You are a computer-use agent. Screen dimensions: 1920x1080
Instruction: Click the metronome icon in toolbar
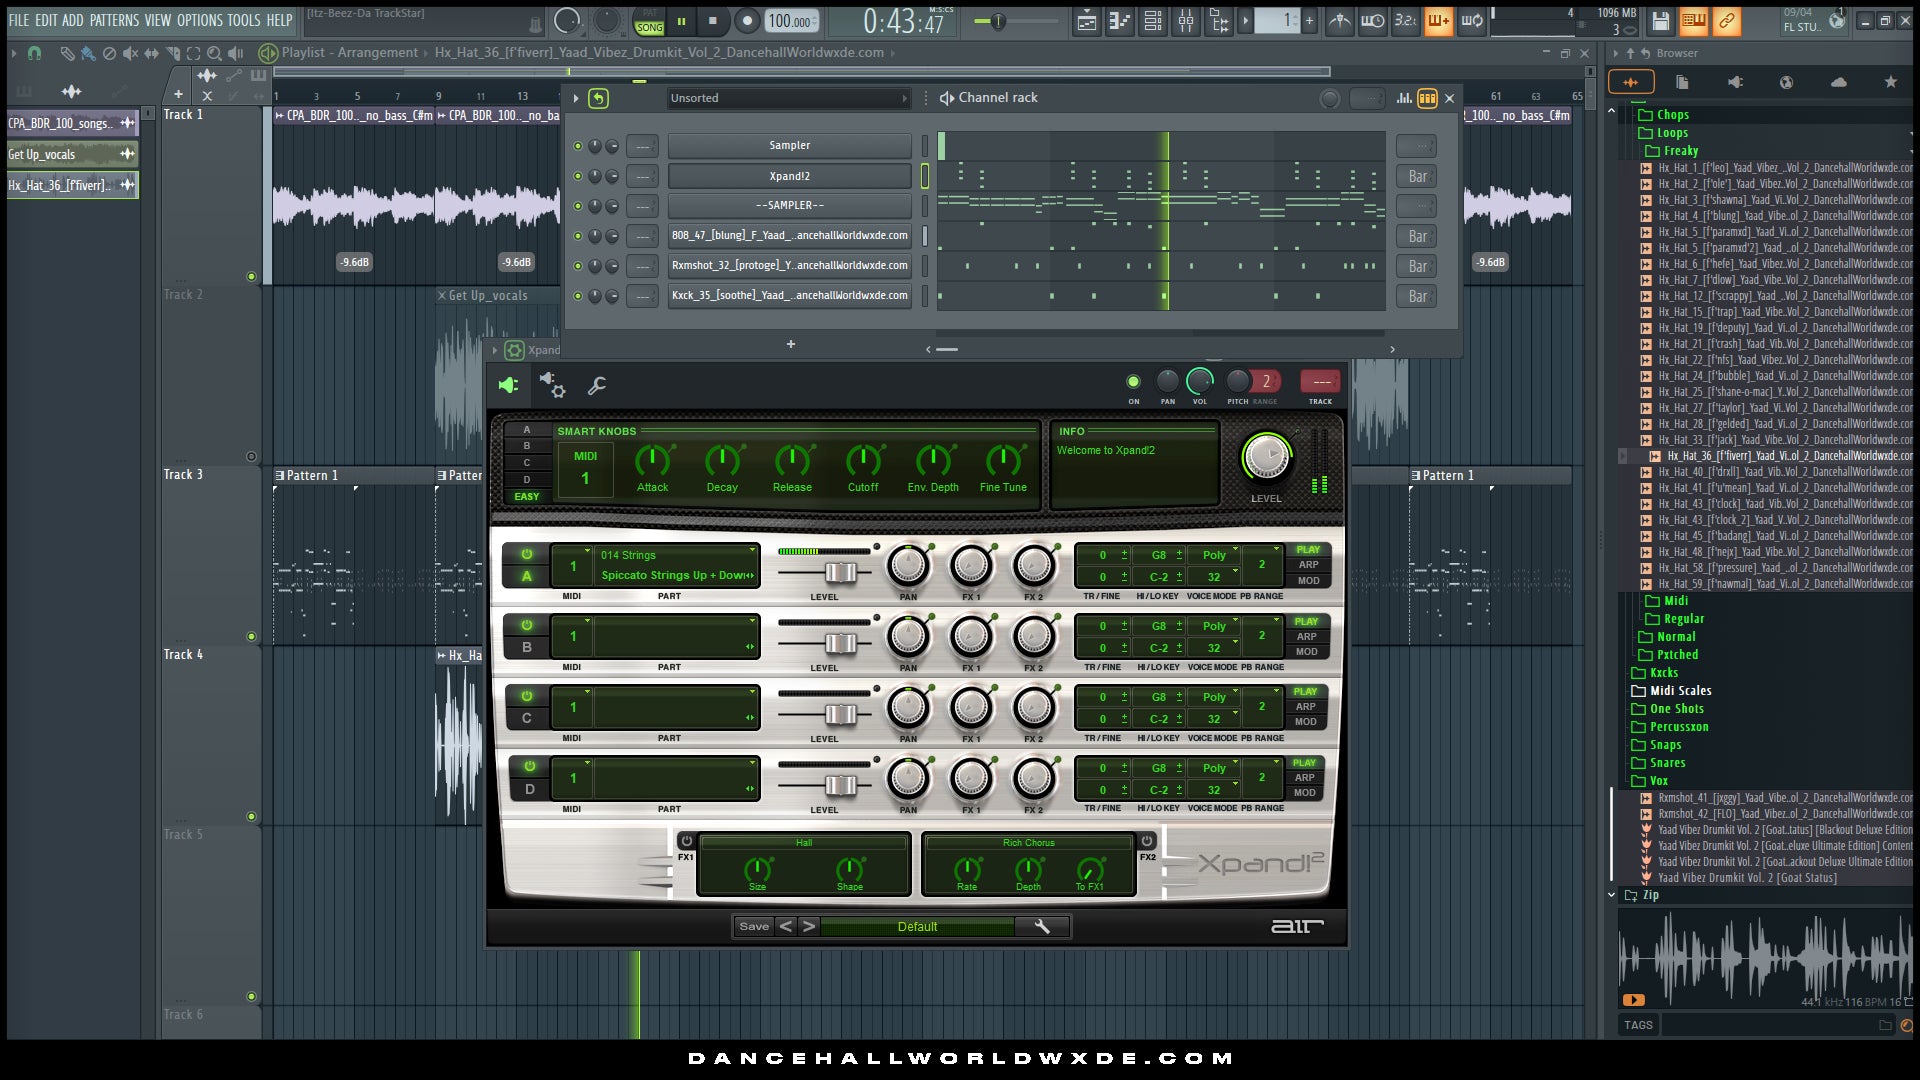pyautogui.click(x=1339, y=21)
